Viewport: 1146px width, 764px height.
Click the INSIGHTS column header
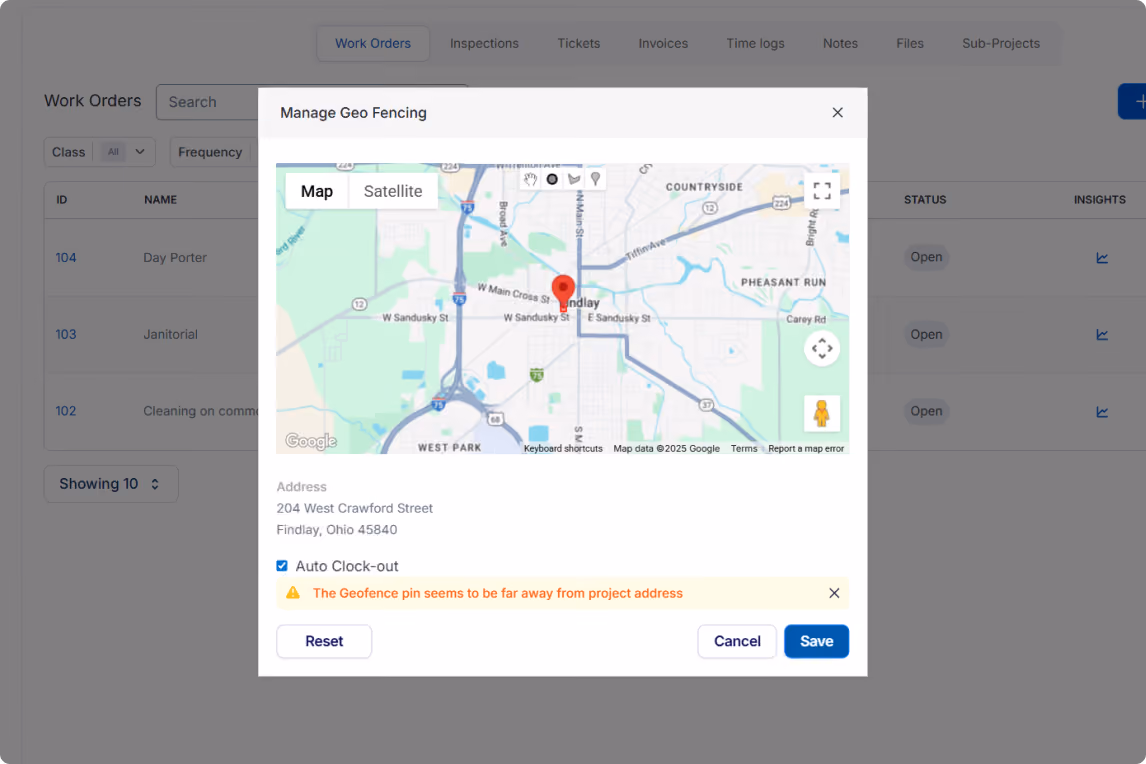[1099, 200]
